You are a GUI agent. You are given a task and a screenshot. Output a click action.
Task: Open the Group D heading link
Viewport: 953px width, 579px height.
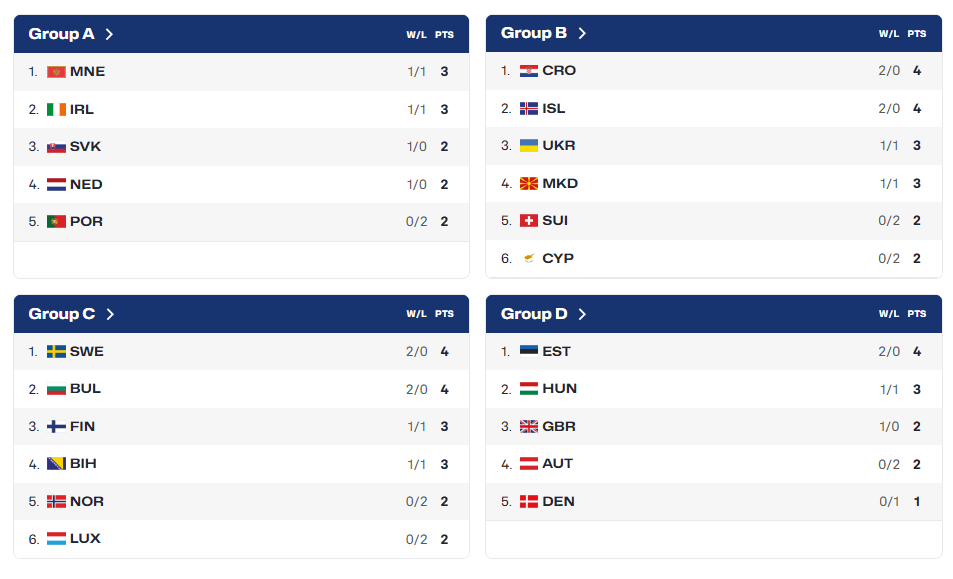pyautogui.click(x=534, y=314)
